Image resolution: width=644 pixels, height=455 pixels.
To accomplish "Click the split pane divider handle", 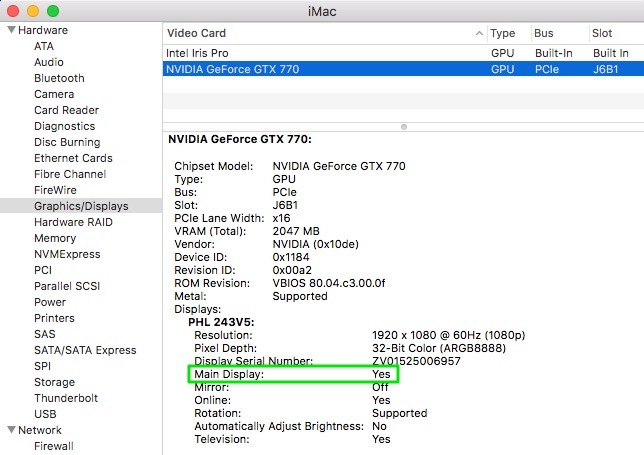I will point(404,127).
